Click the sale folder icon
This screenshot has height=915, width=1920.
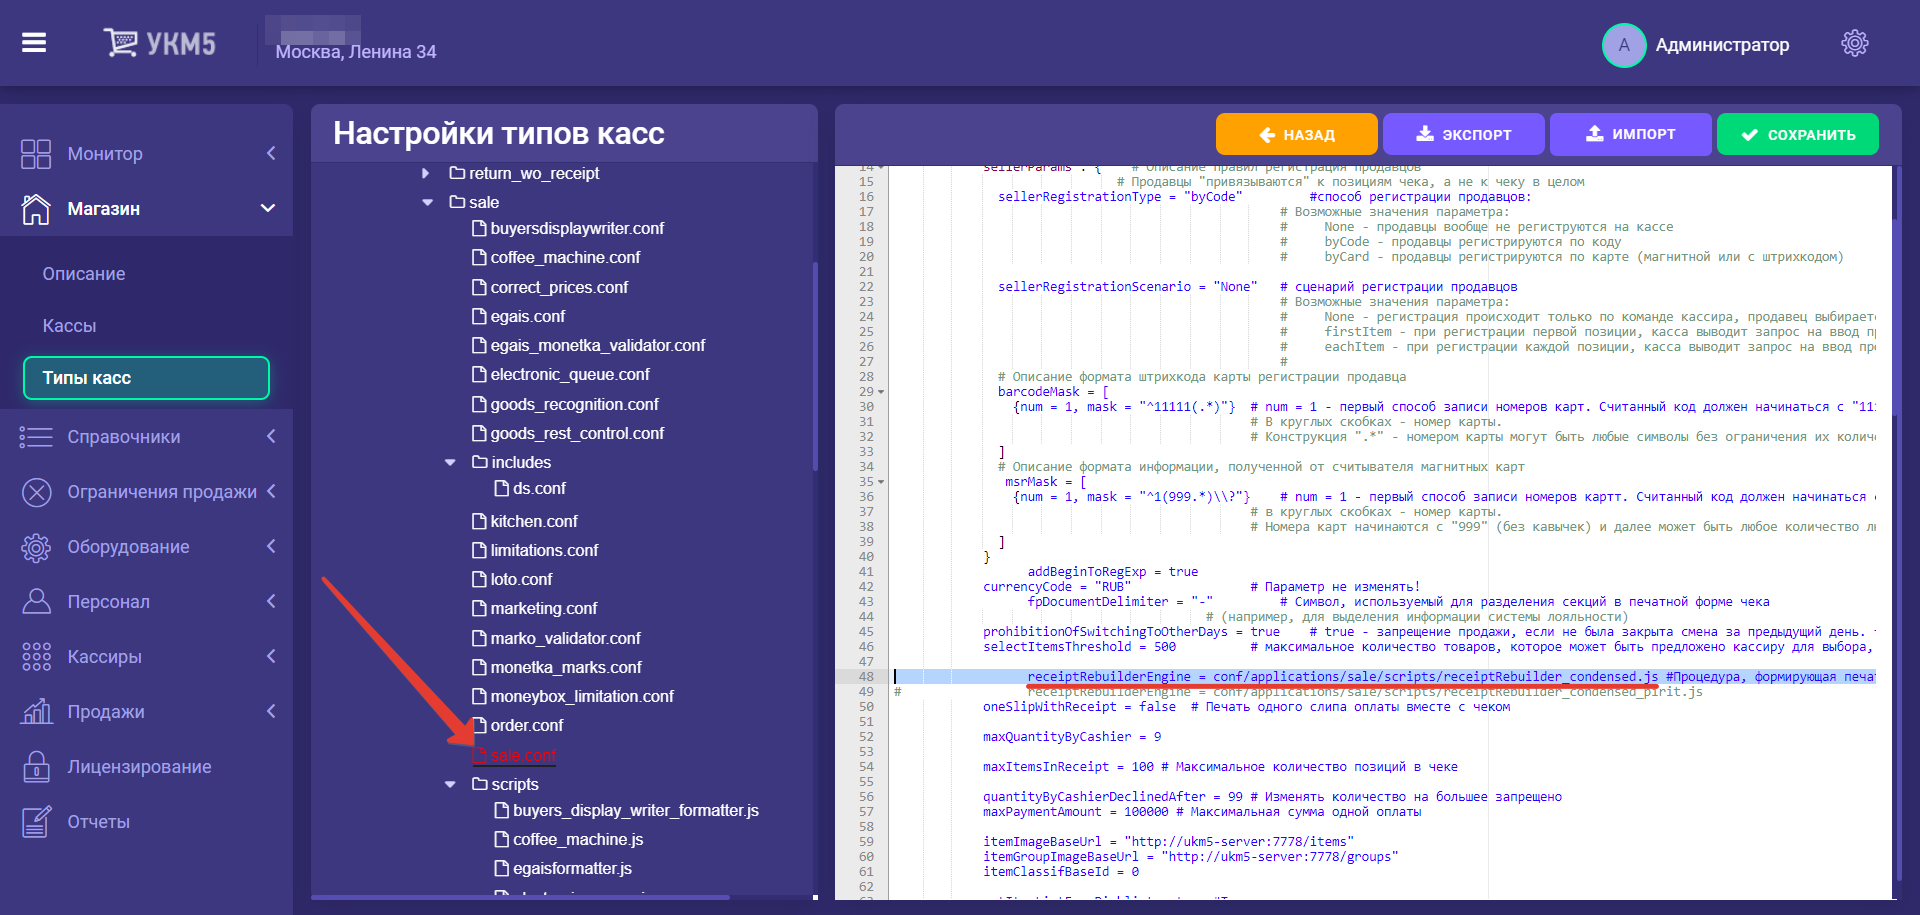pyautogui.click(x=457, y=202)
